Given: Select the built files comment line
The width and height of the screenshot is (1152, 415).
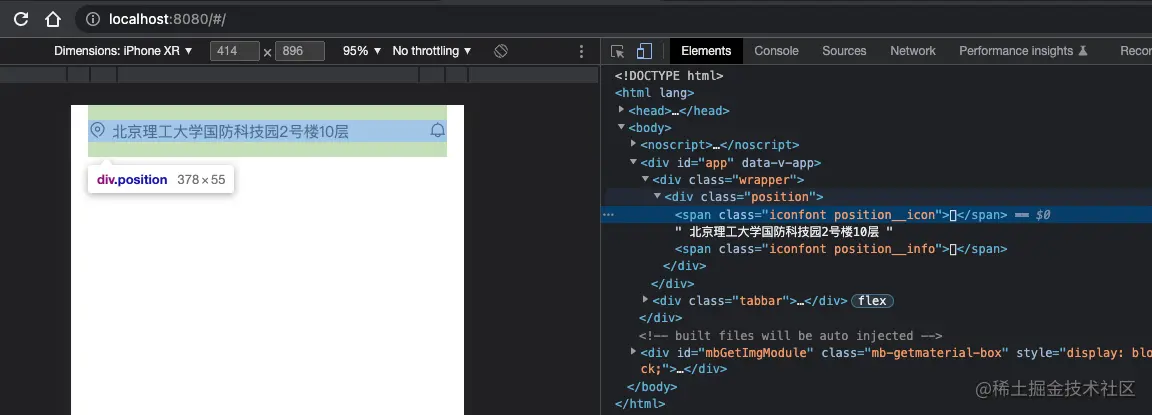Looking at the screenshot, I should tap(791, 336).
